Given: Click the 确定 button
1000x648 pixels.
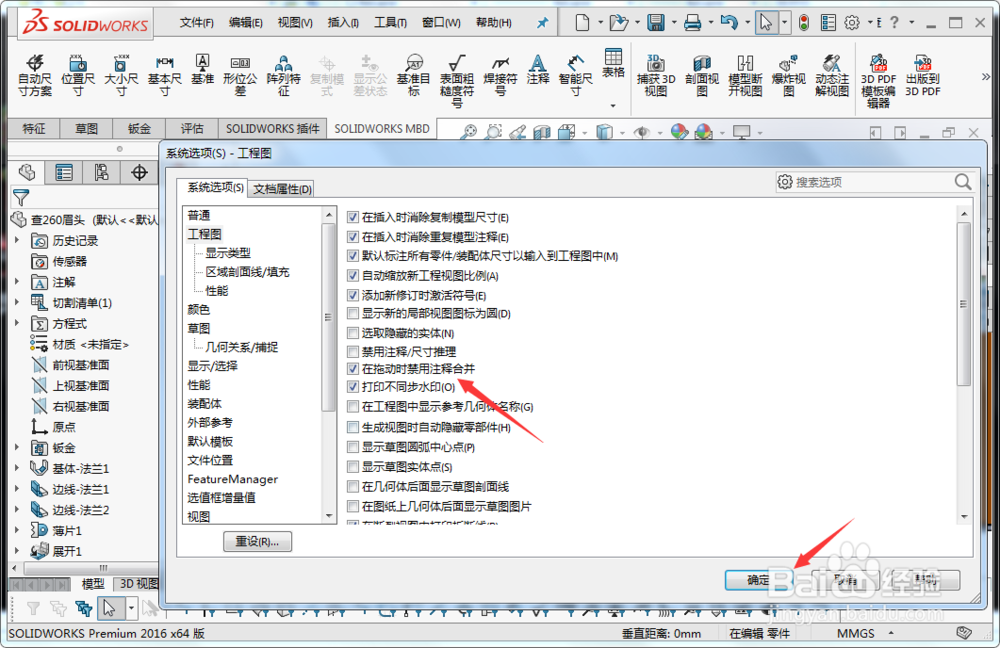Looking at the screenshot, I should click(758, 580).
